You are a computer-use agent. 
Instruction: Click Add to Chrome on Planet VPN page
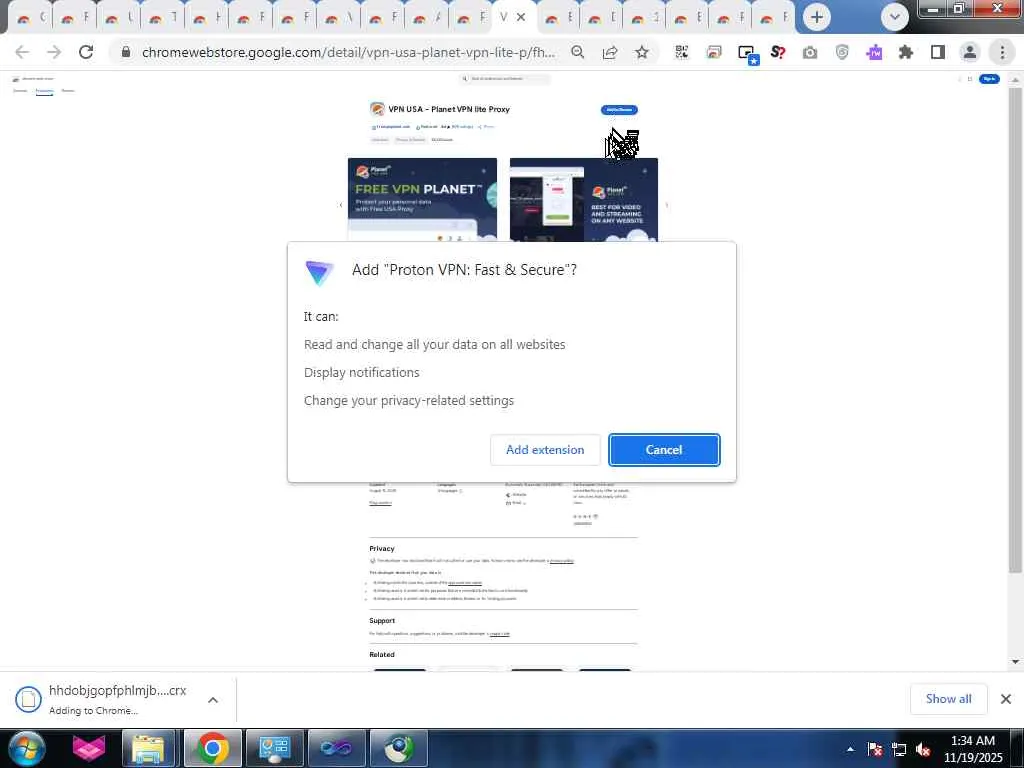tap(619, 110)
